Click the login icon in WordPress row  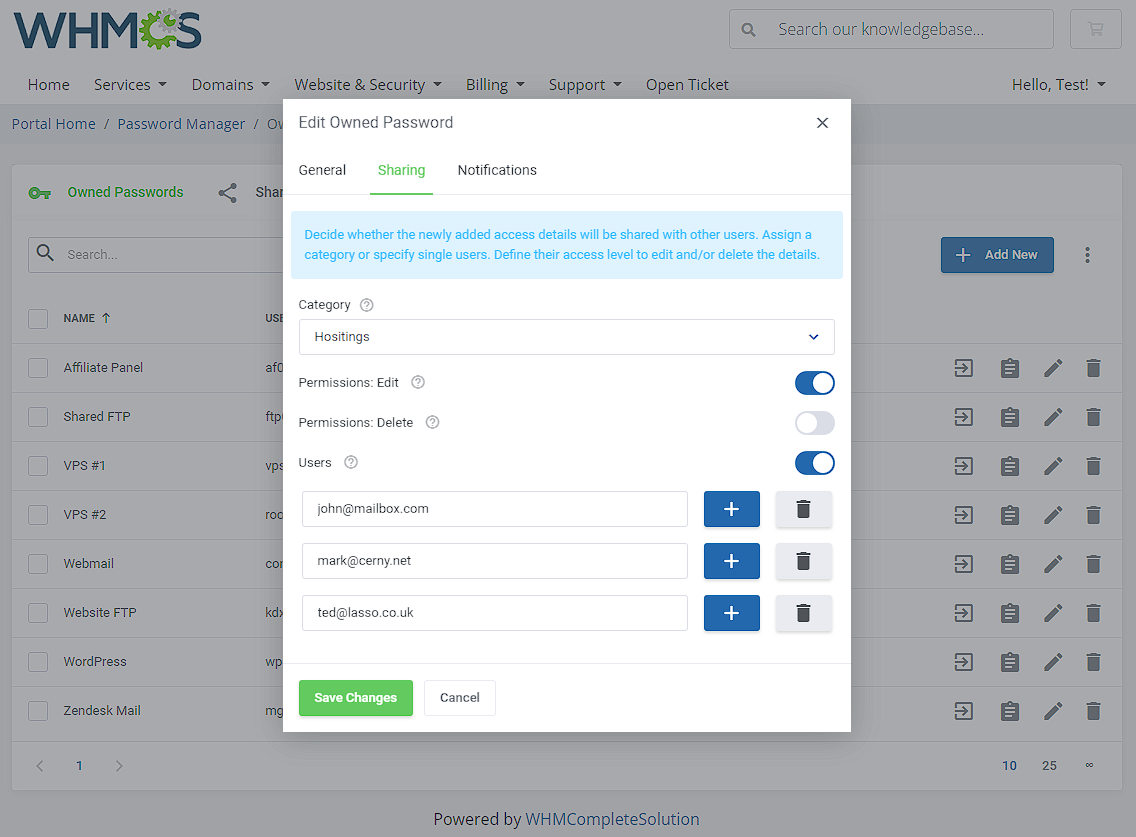pyautogui.click(x=964, y=662)
